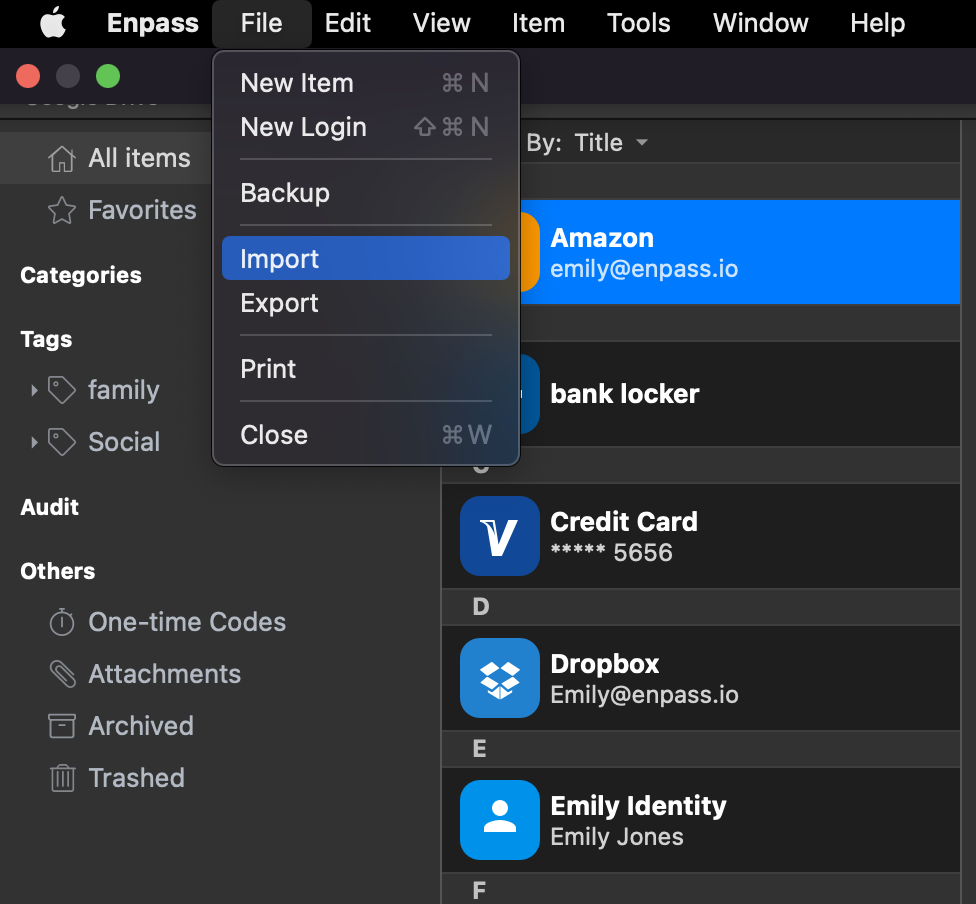Viewport: 976px width, 904px height.
Task: Click the Trashed bin icon
Action: point(62,778)
